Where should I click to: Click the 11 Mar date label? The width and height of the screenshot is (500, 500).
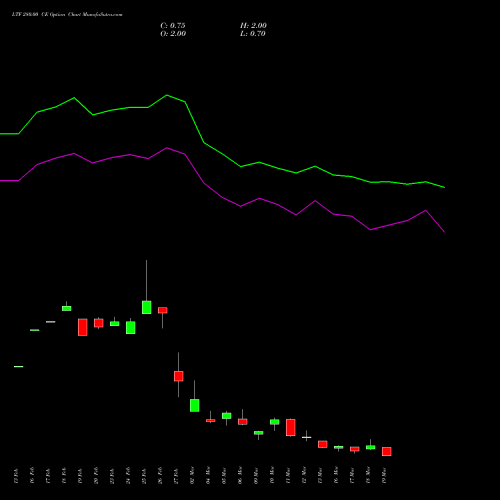click(x=288, y=475)
